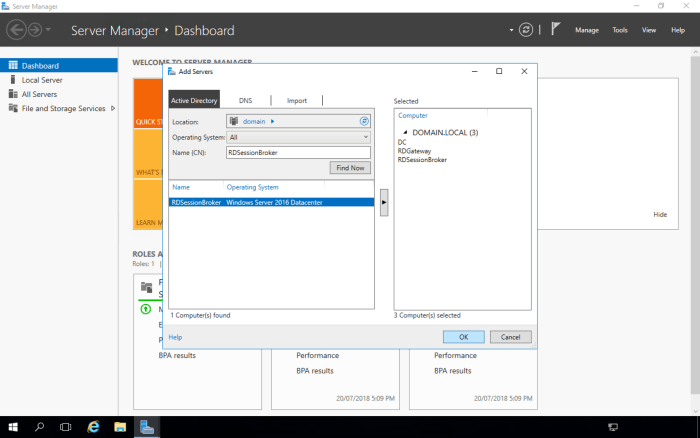Image resolution: width=700 pixels, height=438 pixels.
Task: Open the Help menu in Server Manager
Action: 678,30
